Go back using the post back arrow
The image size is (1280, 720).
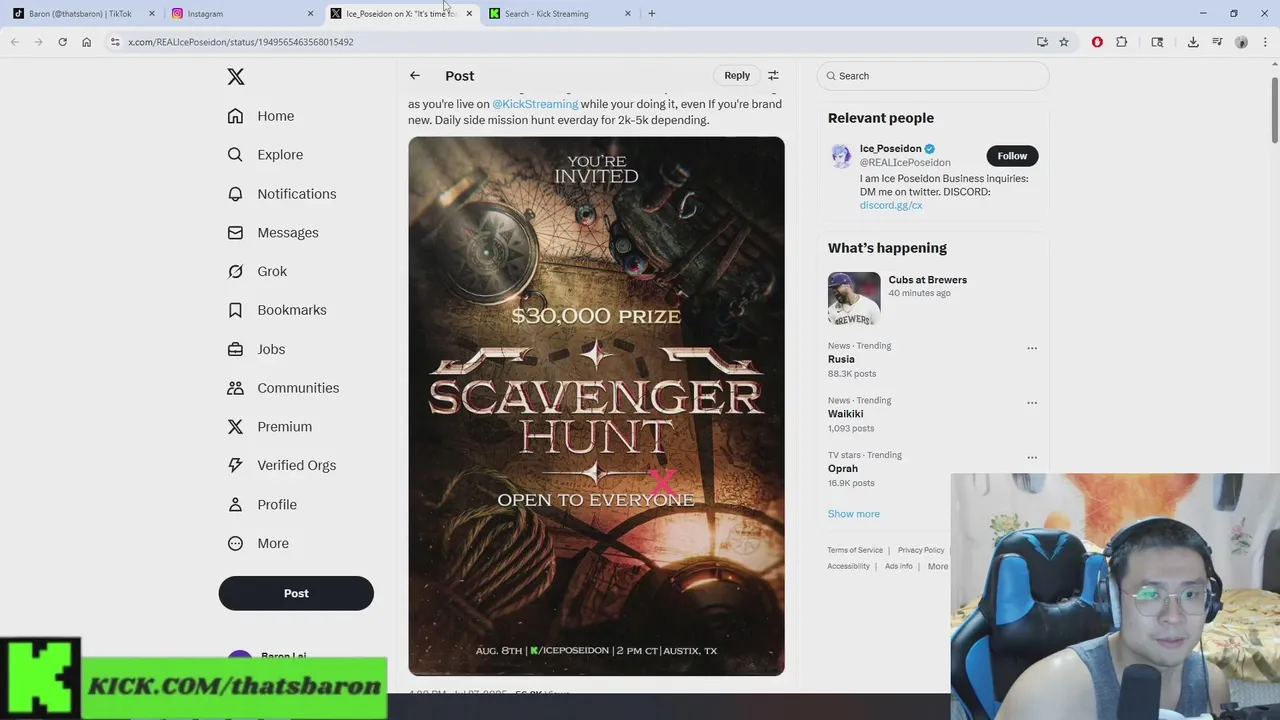coord(415,76)
